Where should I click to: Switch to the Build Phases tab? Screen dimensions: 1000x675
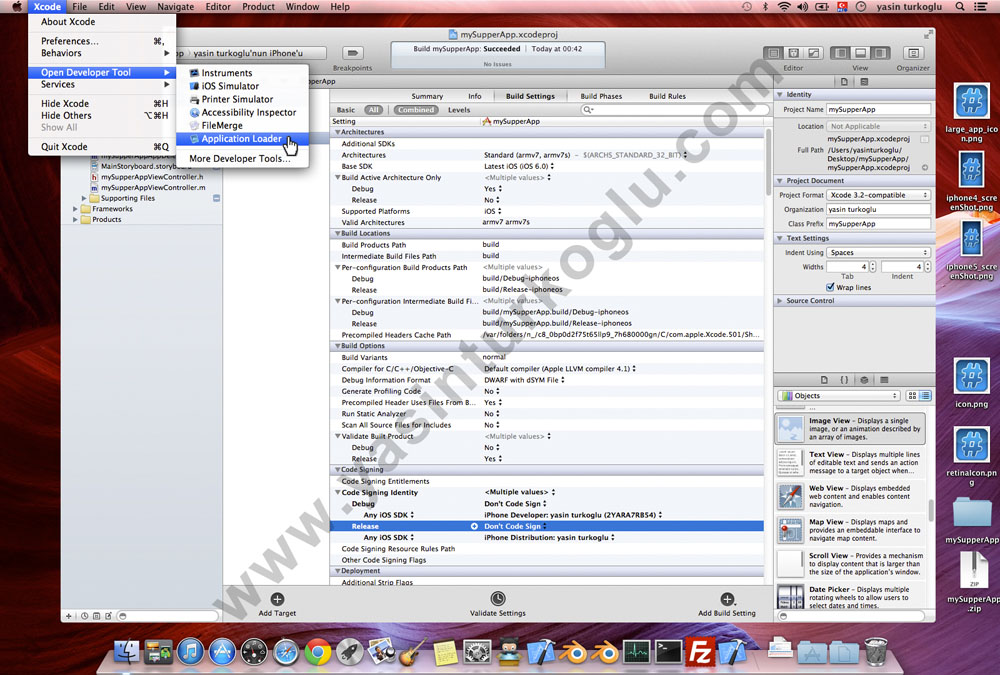point(601,96)
